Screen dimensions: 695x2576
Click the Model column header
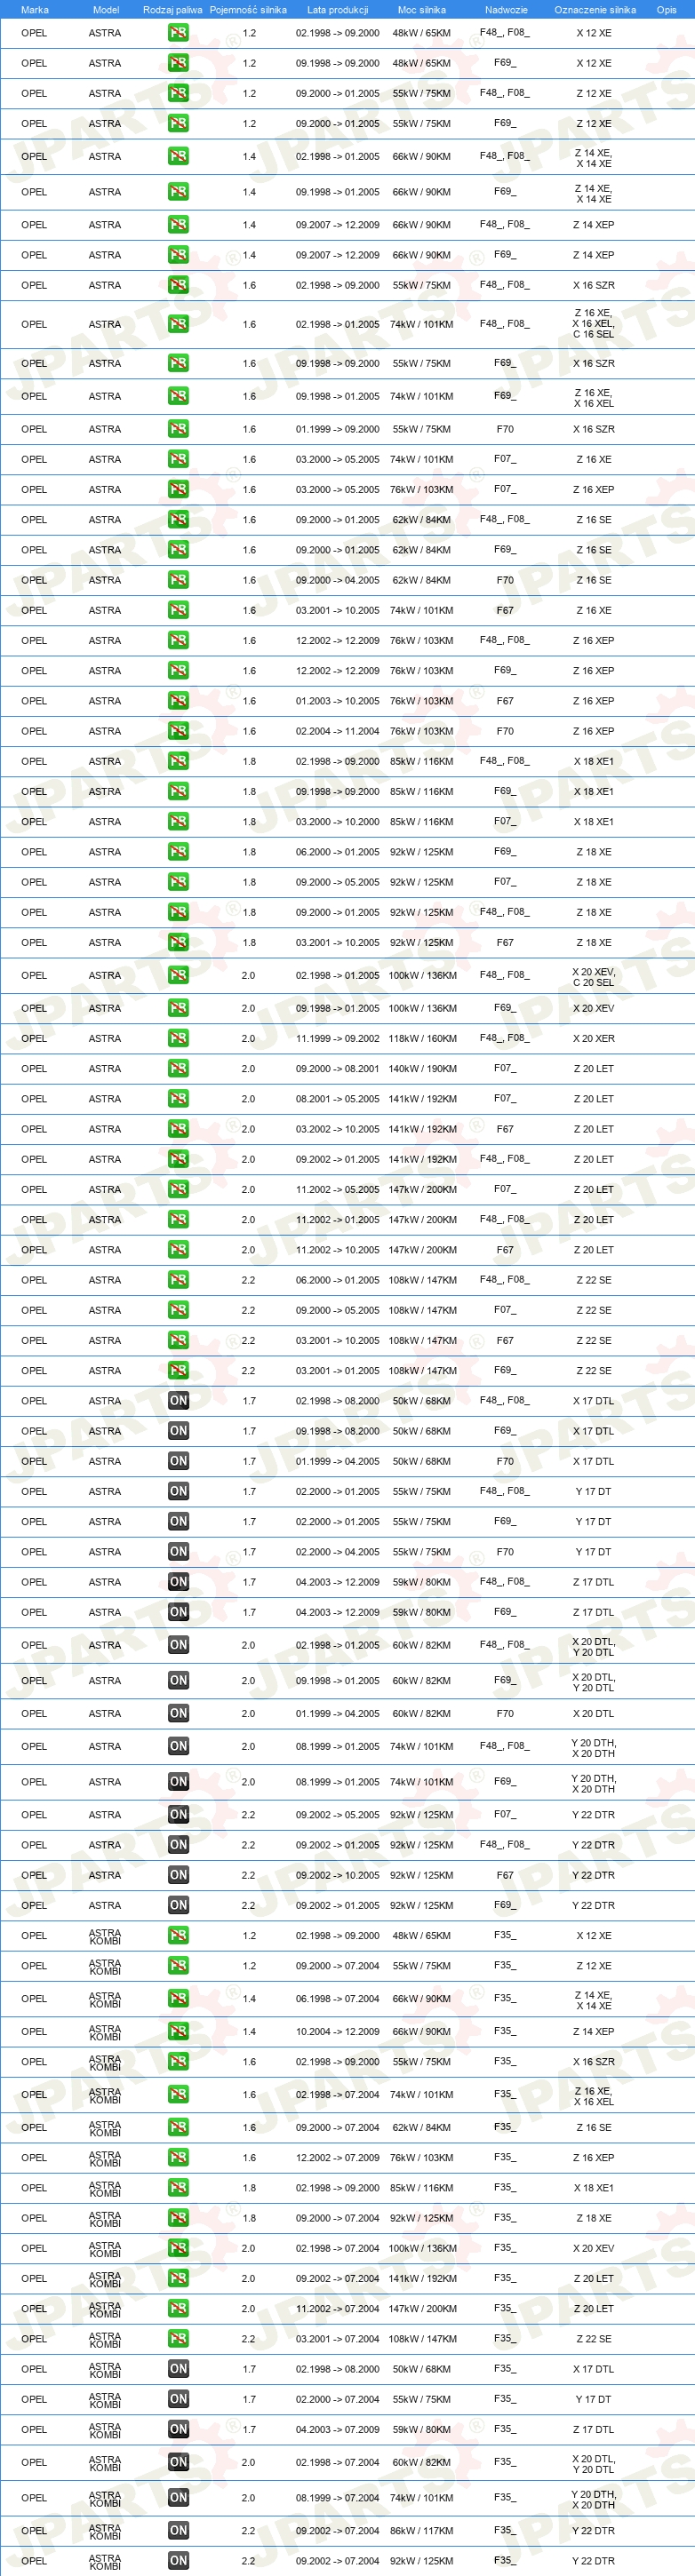coord(106,10)
